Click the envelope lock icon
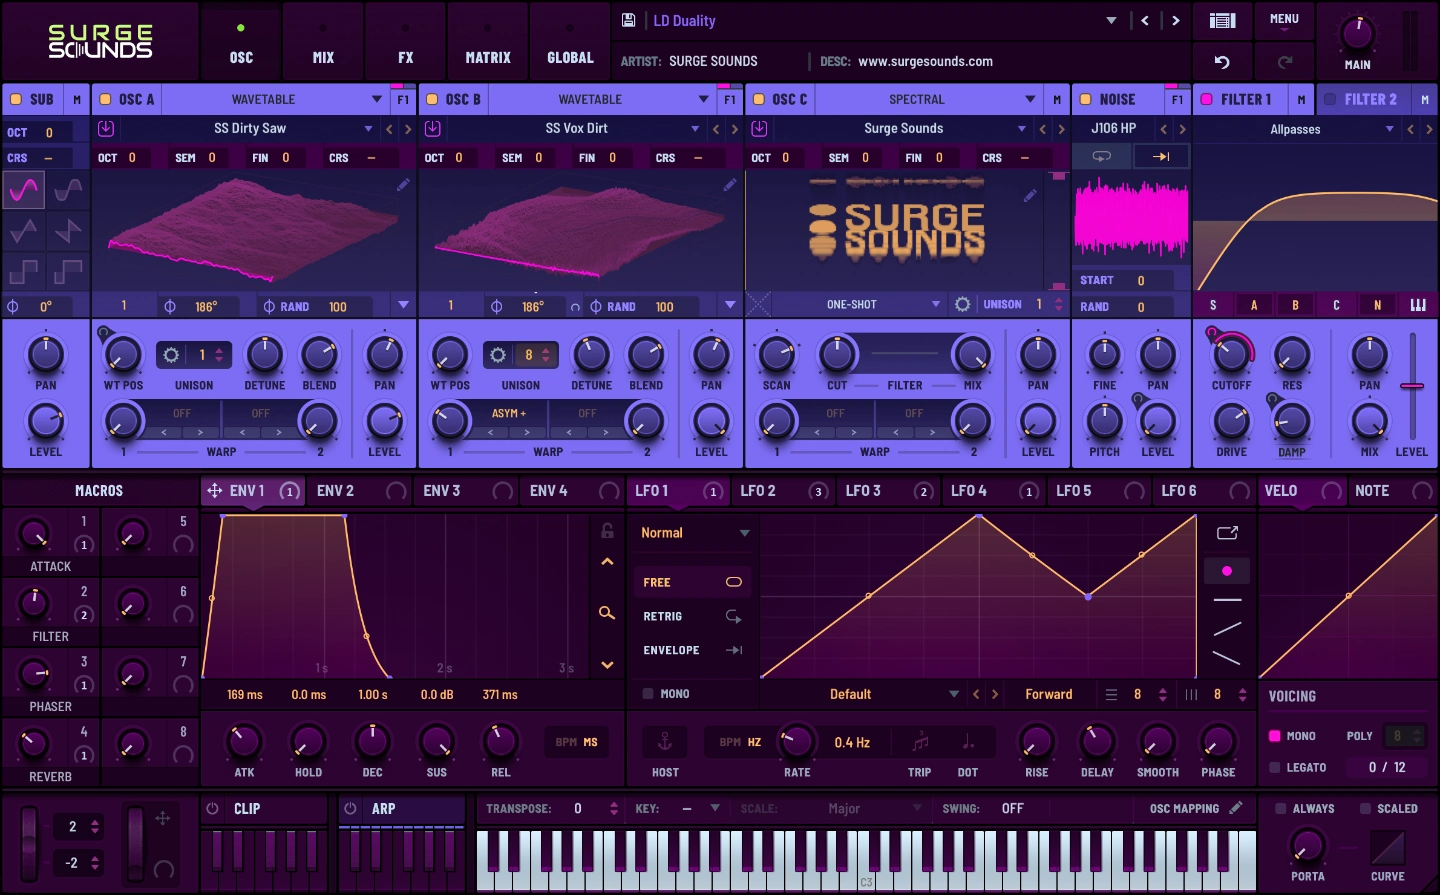 (607, 531)
